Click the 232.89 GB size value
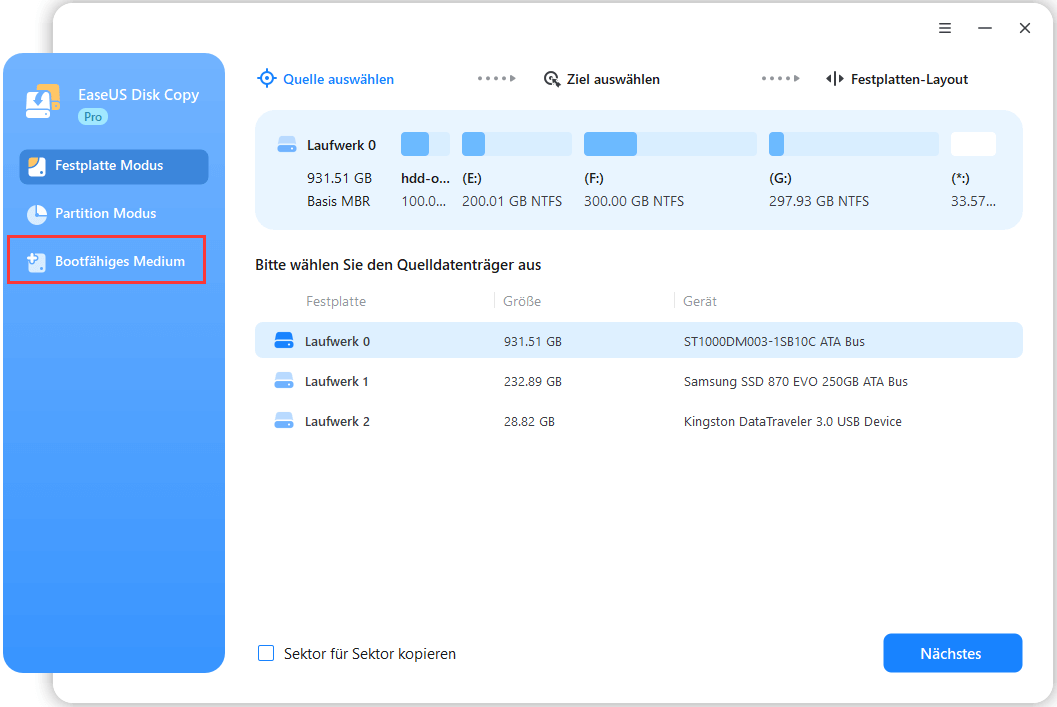The width and height of the screenshot is (1057, 707). pos(533,381)
